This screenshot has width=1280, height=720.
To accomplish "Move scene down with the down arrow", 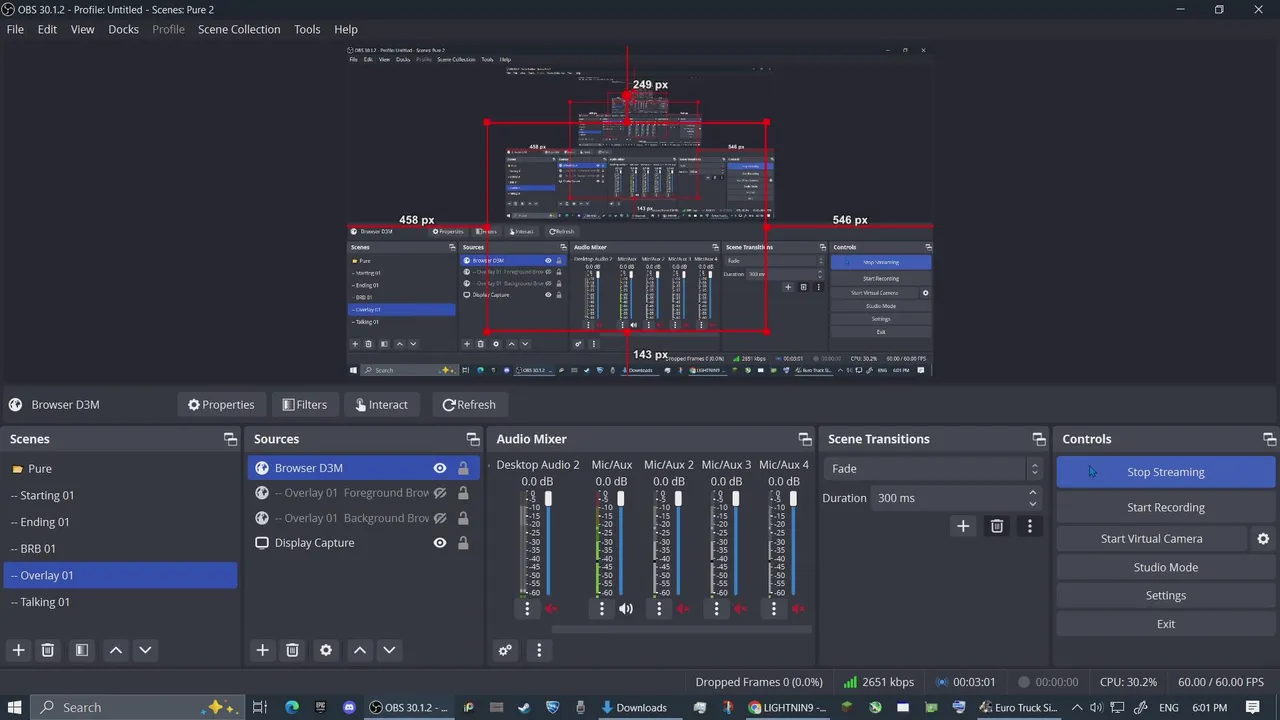I will (x=145, y=650).
